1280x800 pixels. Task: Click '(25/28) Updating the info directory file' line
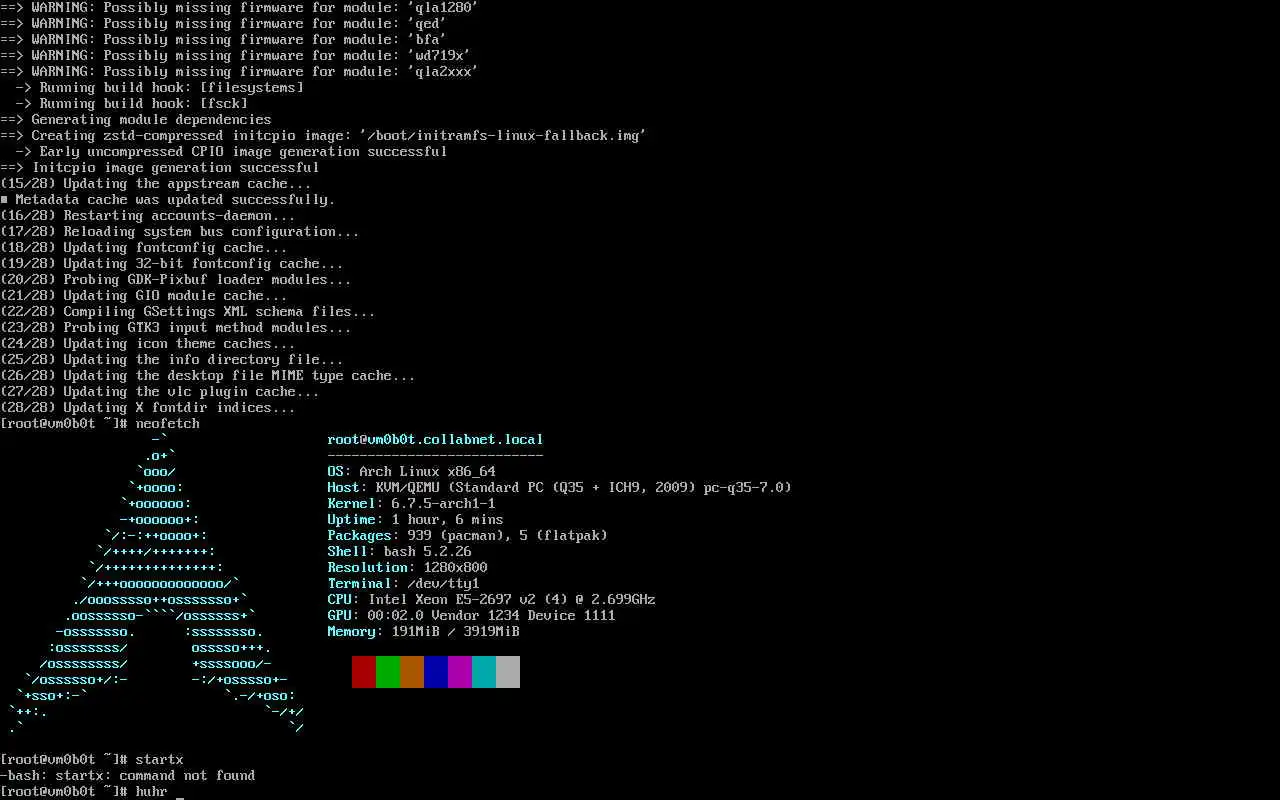(172, 360)
